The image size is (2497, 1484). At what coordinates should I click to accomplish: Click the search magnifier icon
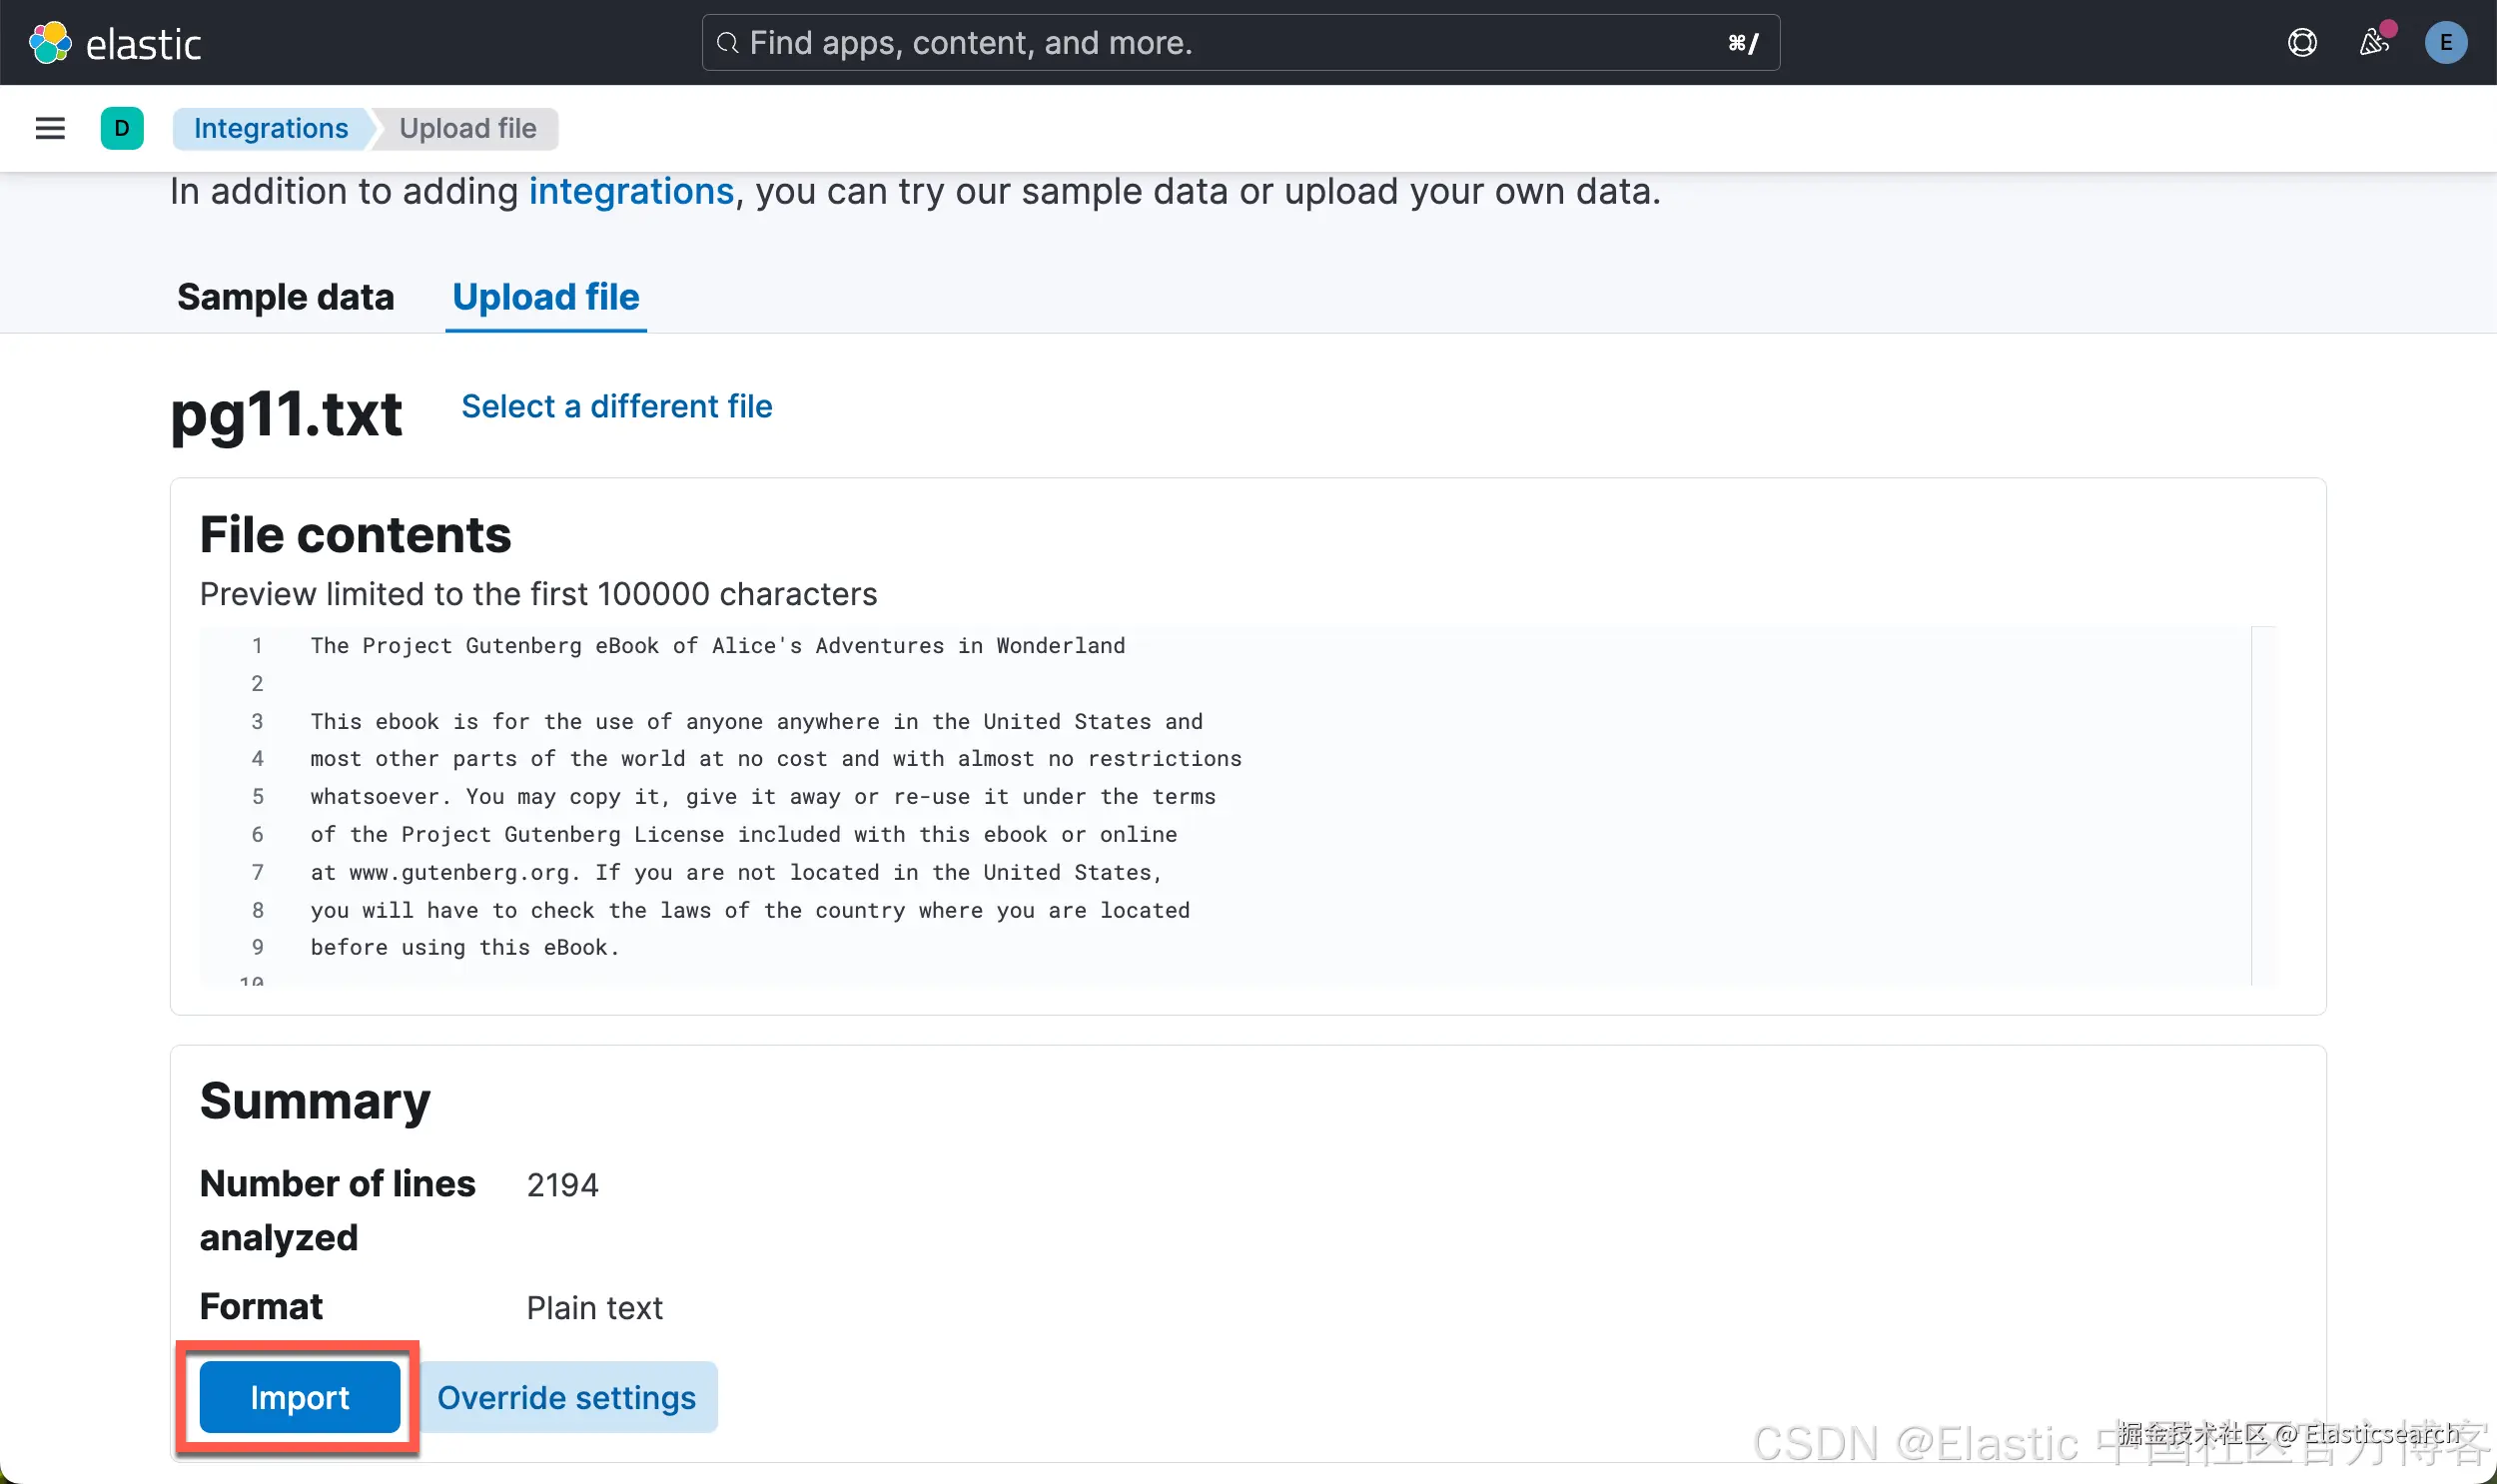tap(728, 43)
